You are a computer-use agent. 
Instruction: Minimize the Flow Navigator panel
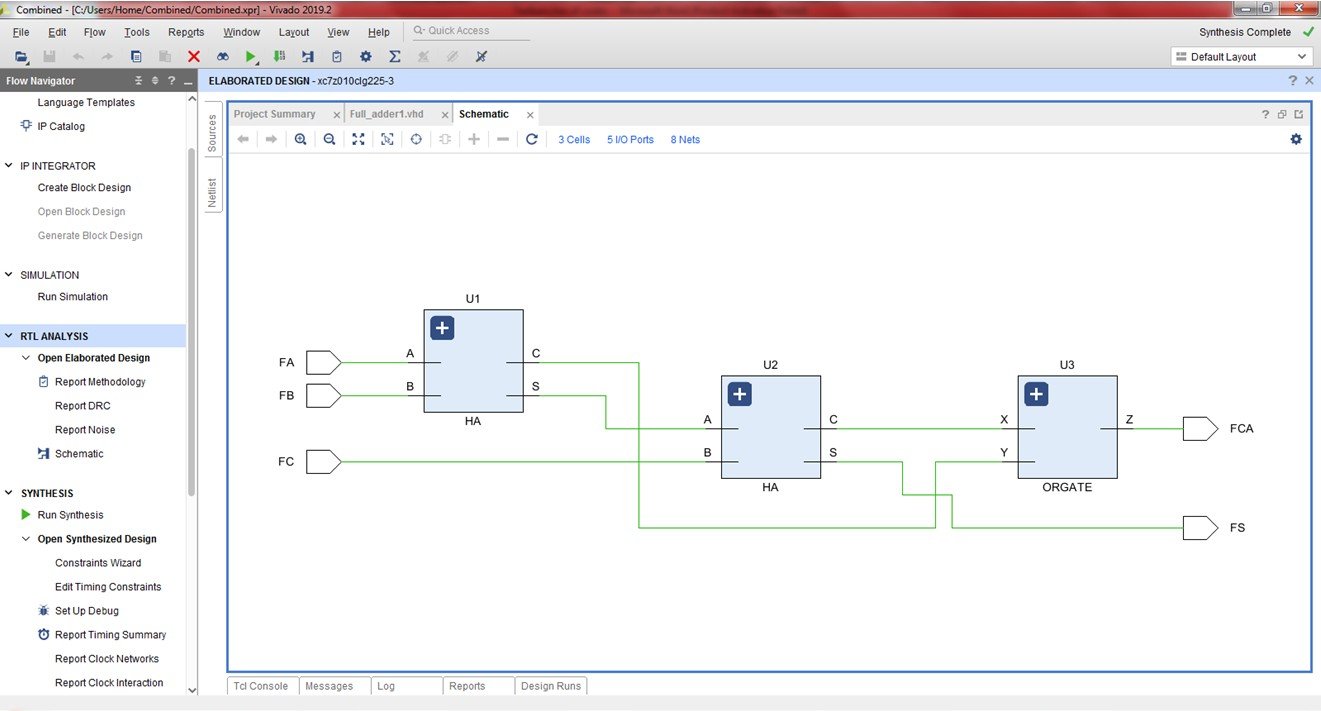point(187,82)
